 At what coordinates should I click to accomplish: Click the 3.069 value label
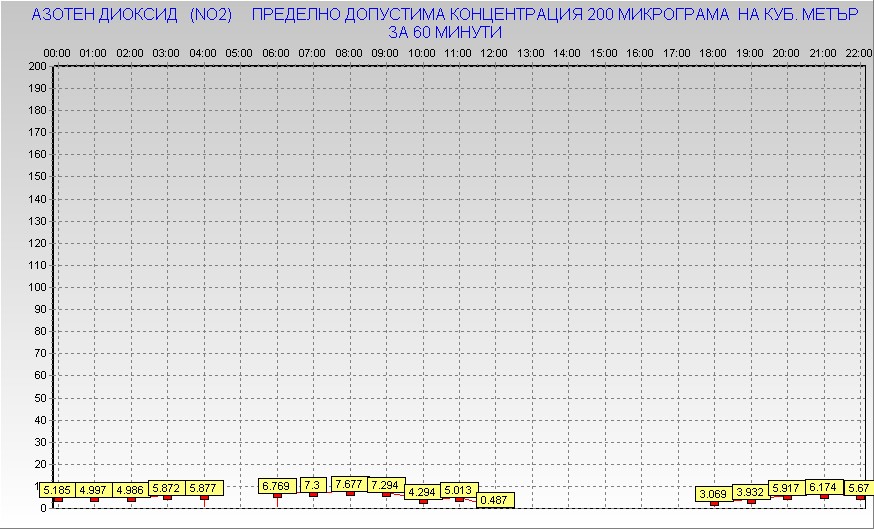(x=714, y=494)
